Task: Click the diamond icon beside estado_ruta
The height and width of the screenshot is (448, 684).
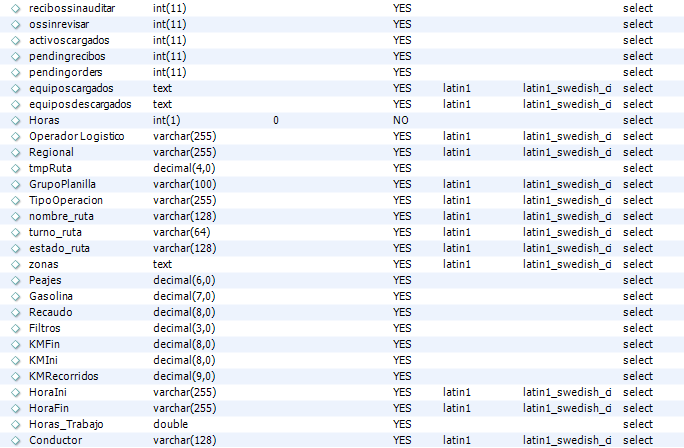Action: point(16,248)
